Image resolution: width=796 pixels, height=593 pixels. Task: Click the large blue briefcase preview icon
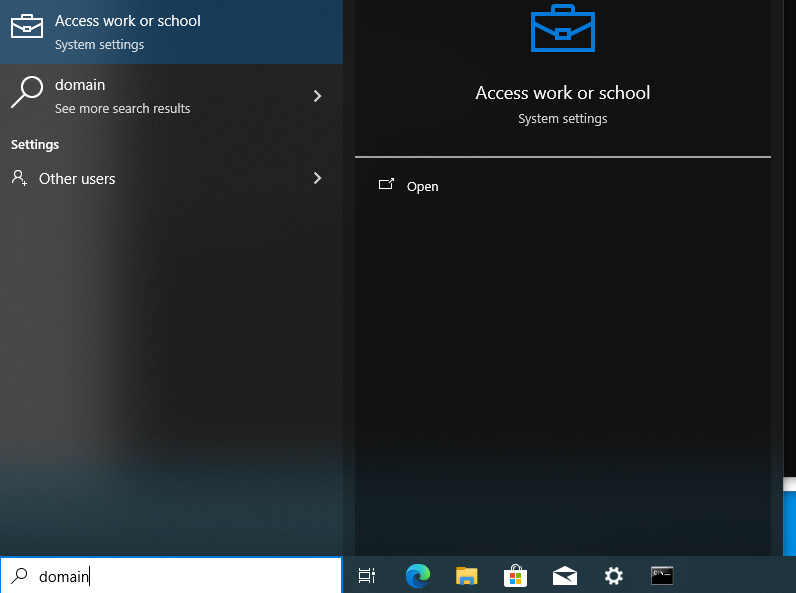(562, 28)
